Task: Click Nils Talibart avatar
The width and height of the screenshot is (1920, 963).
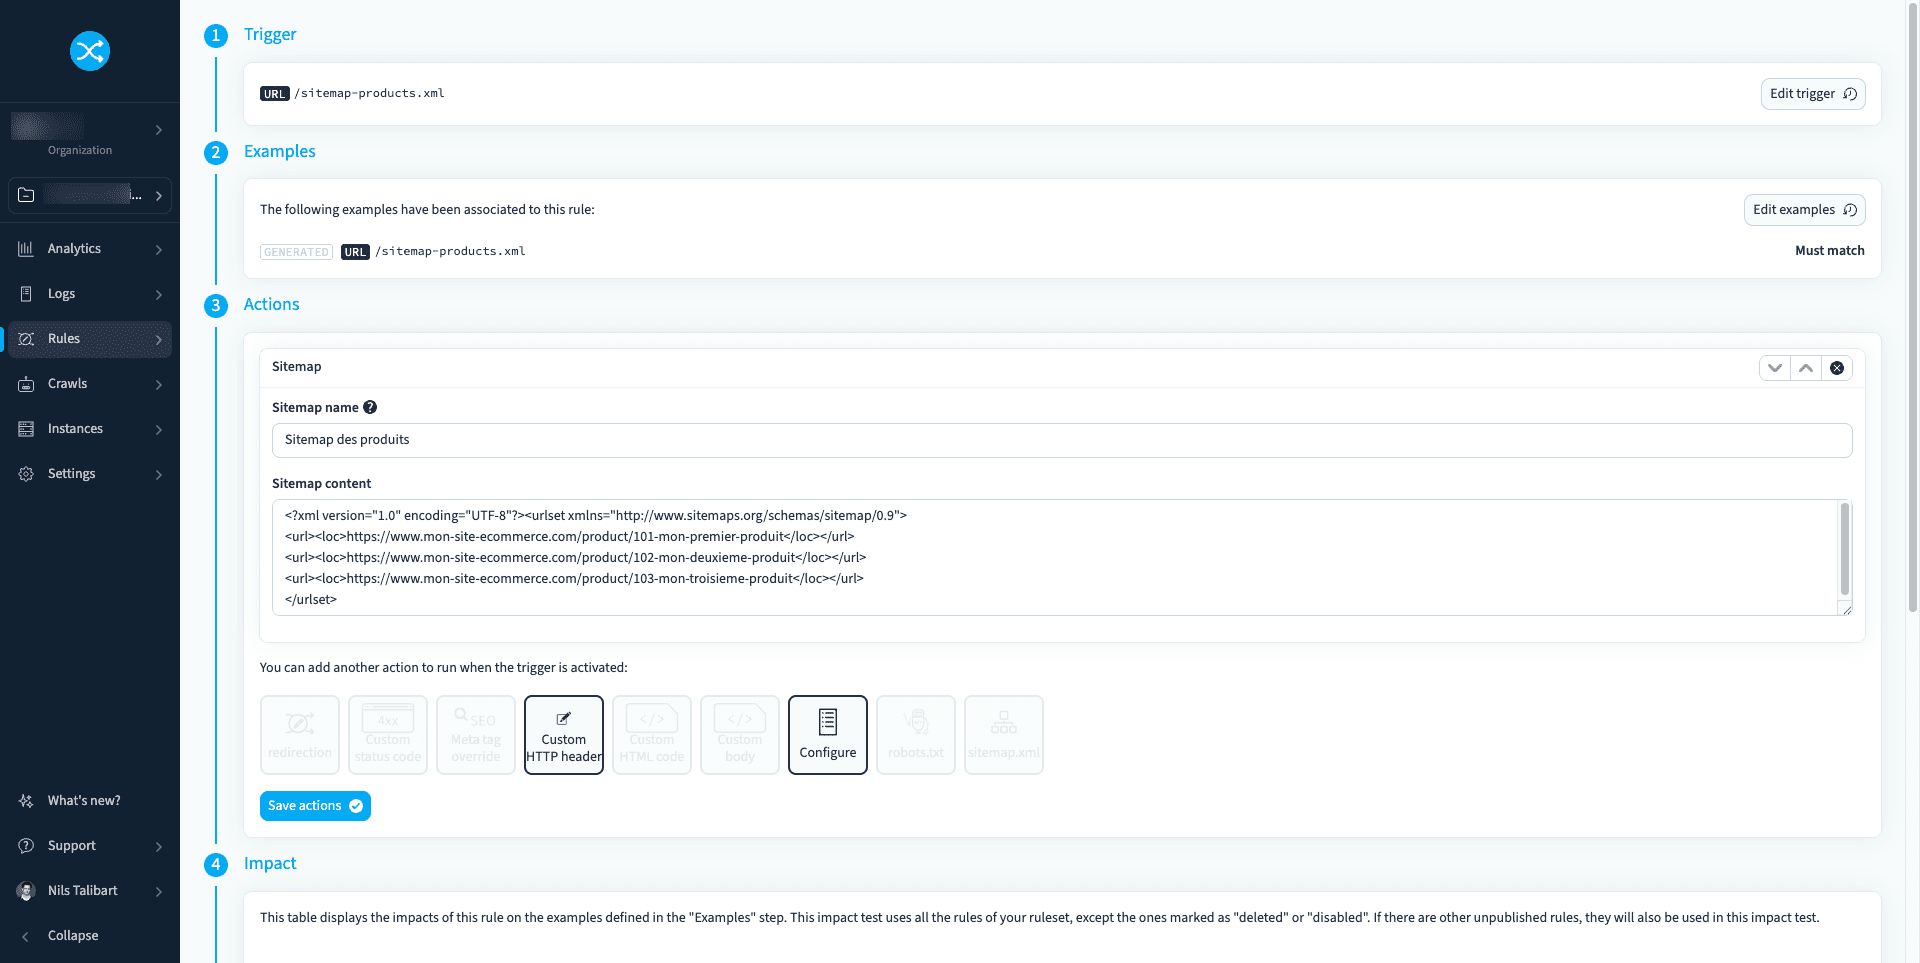Action: pyautogui.click(x=26, y=891)
